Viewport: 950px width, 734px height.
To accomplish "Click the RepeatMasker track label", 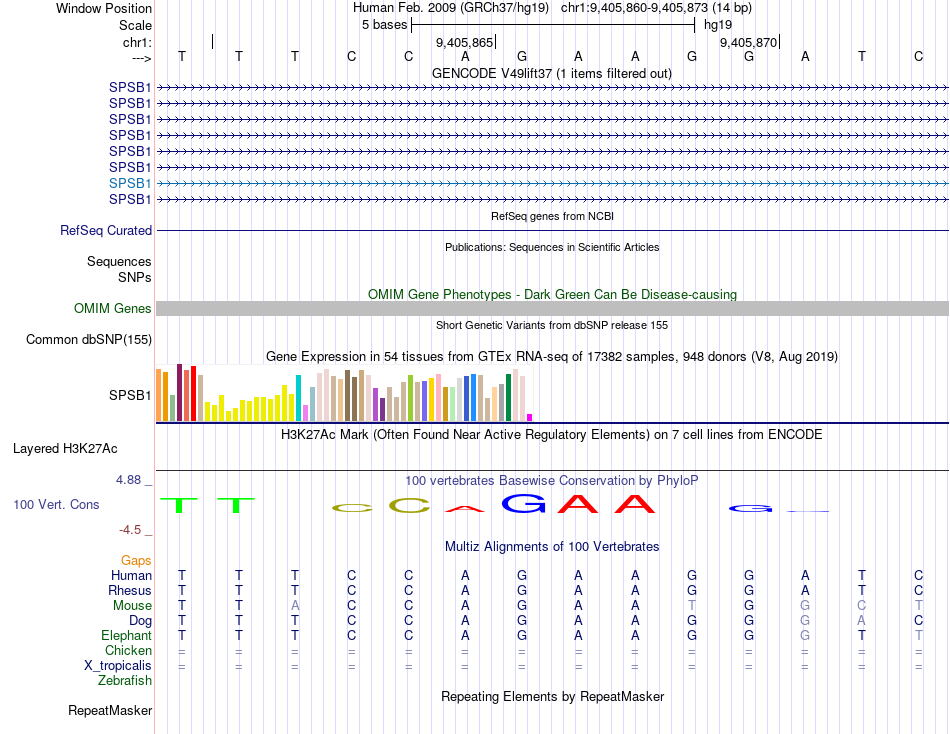I will pyautogui.click(x=110, y=710).
